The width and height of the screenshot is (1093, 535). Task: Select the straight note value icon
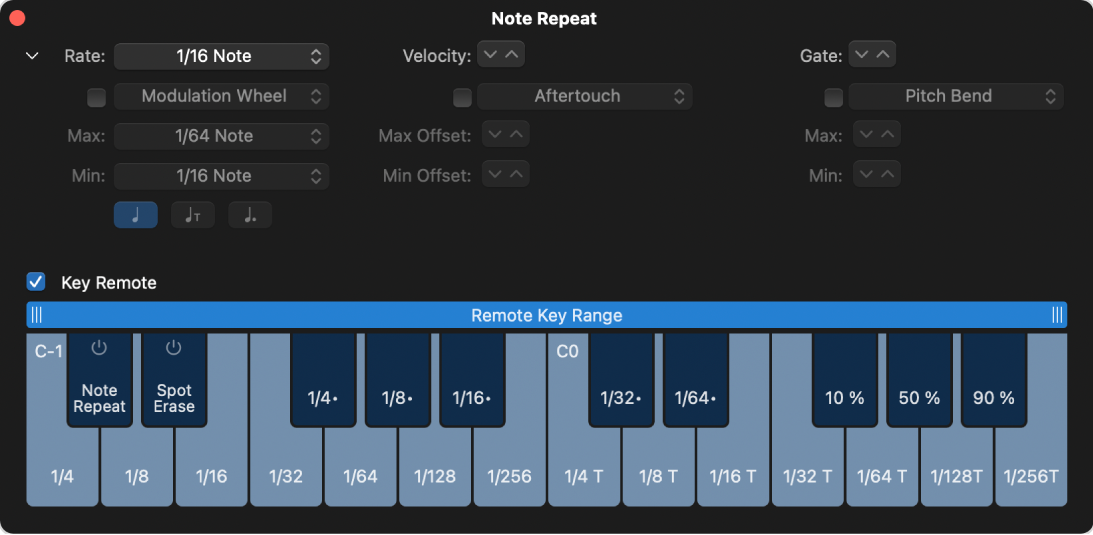coord(136,215)
